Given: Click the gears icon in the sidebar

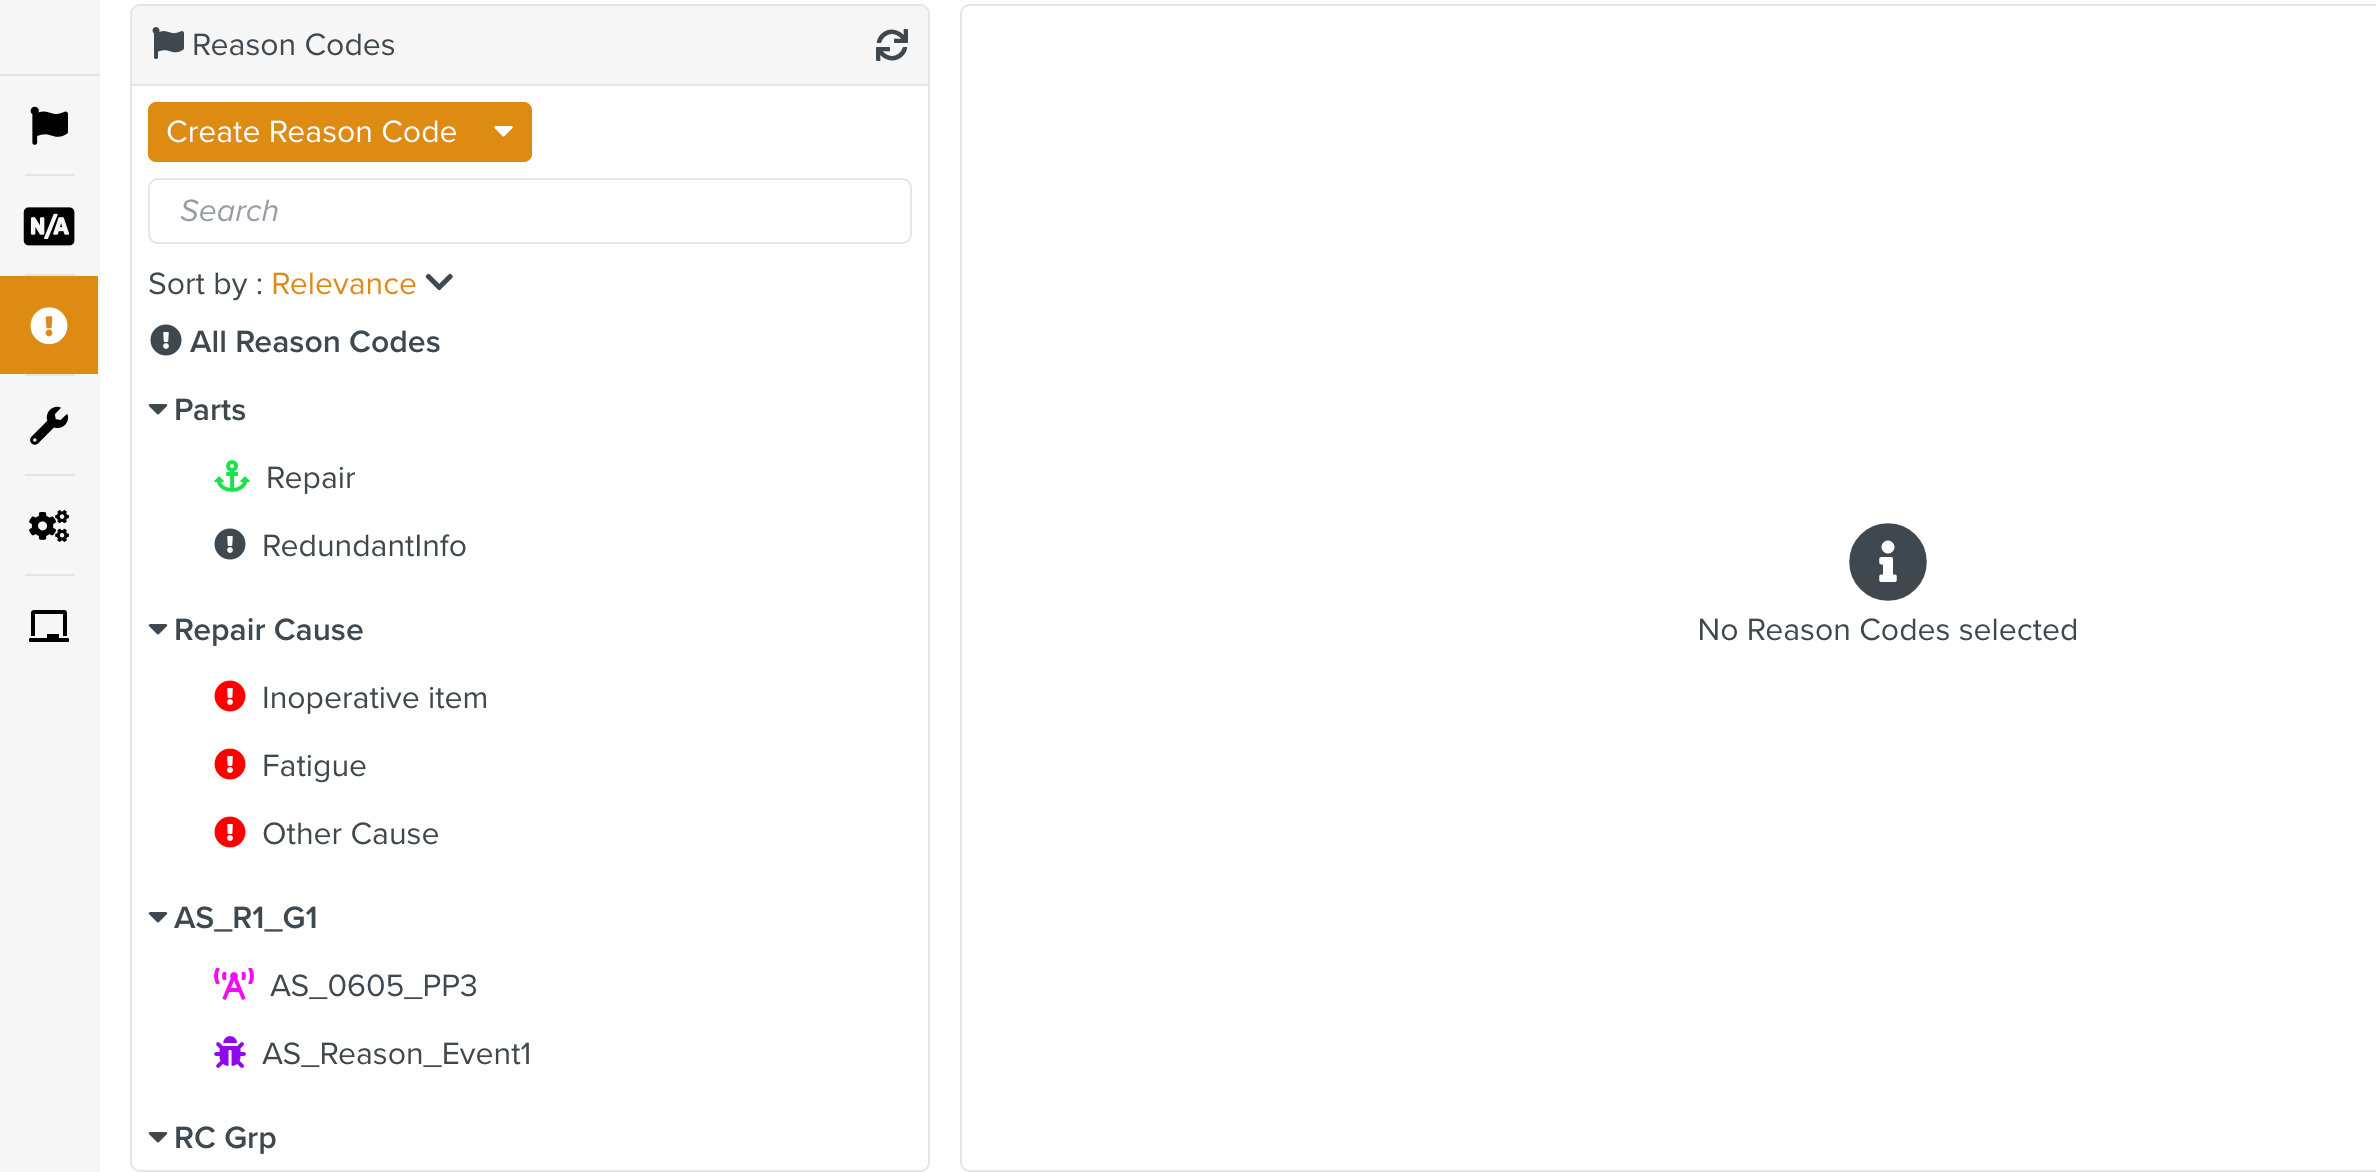Looking at the screenshot, I should [x=48, y=526].
